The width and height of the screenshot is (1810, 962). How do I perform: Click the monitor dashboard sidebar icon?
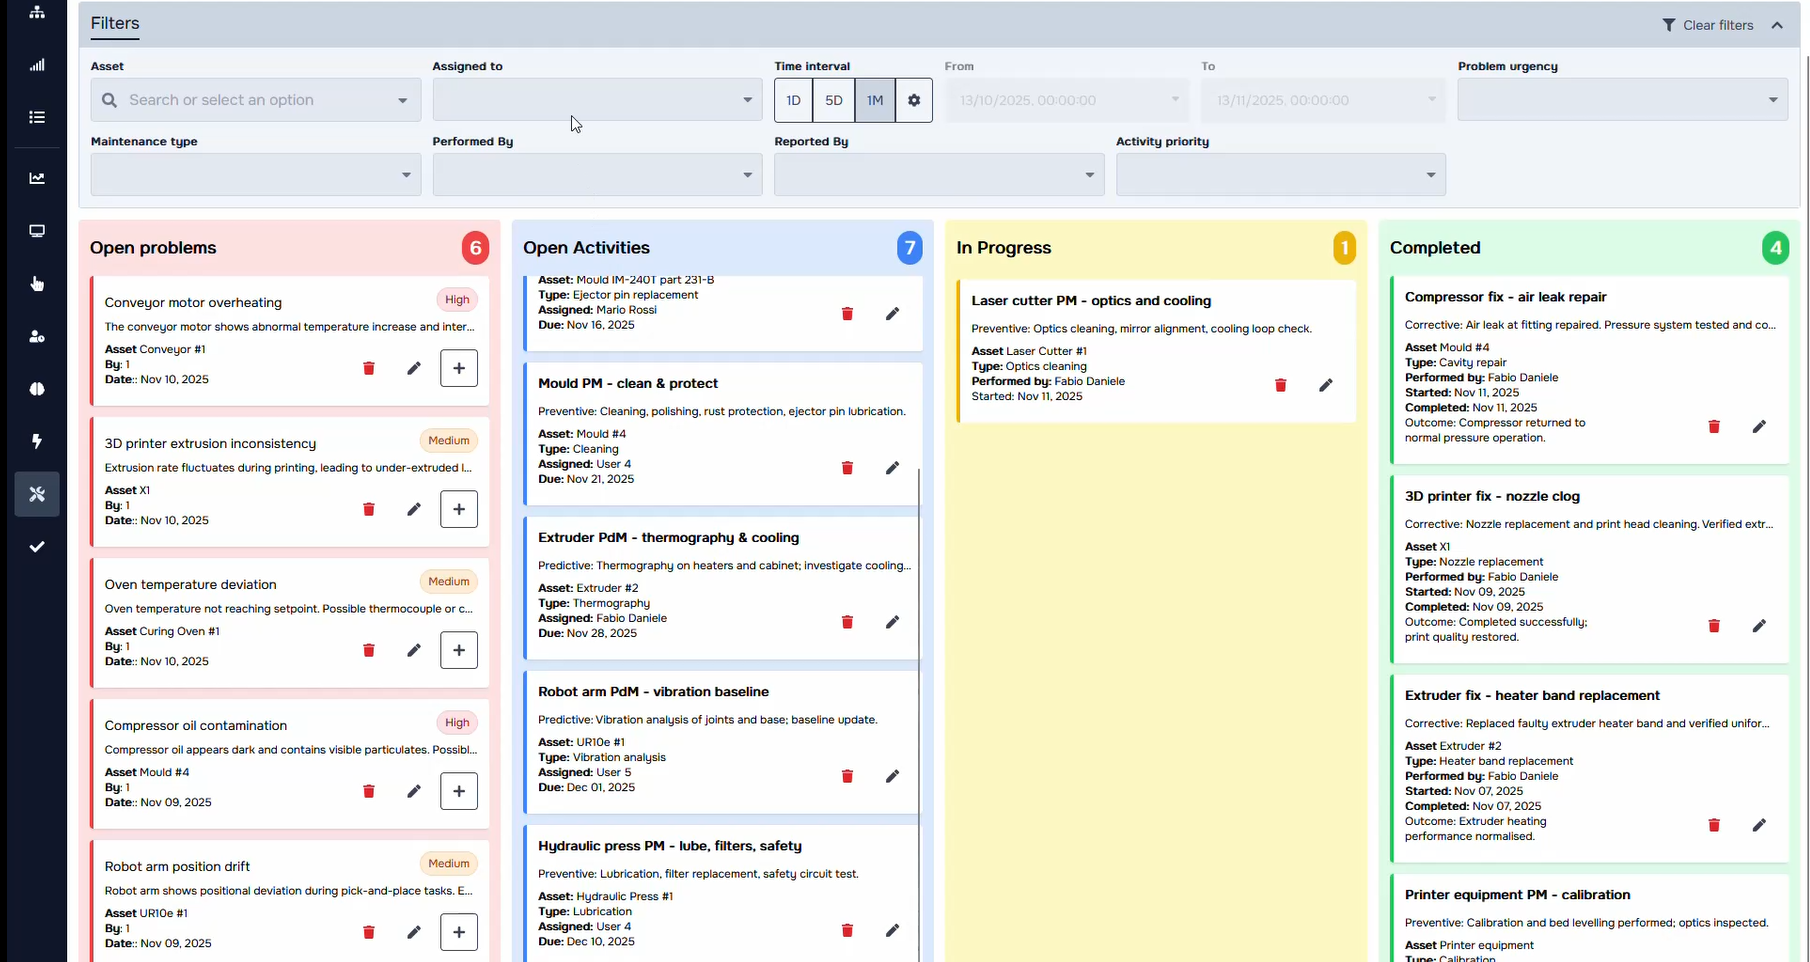pyautogui.click(x=37, y=231)
